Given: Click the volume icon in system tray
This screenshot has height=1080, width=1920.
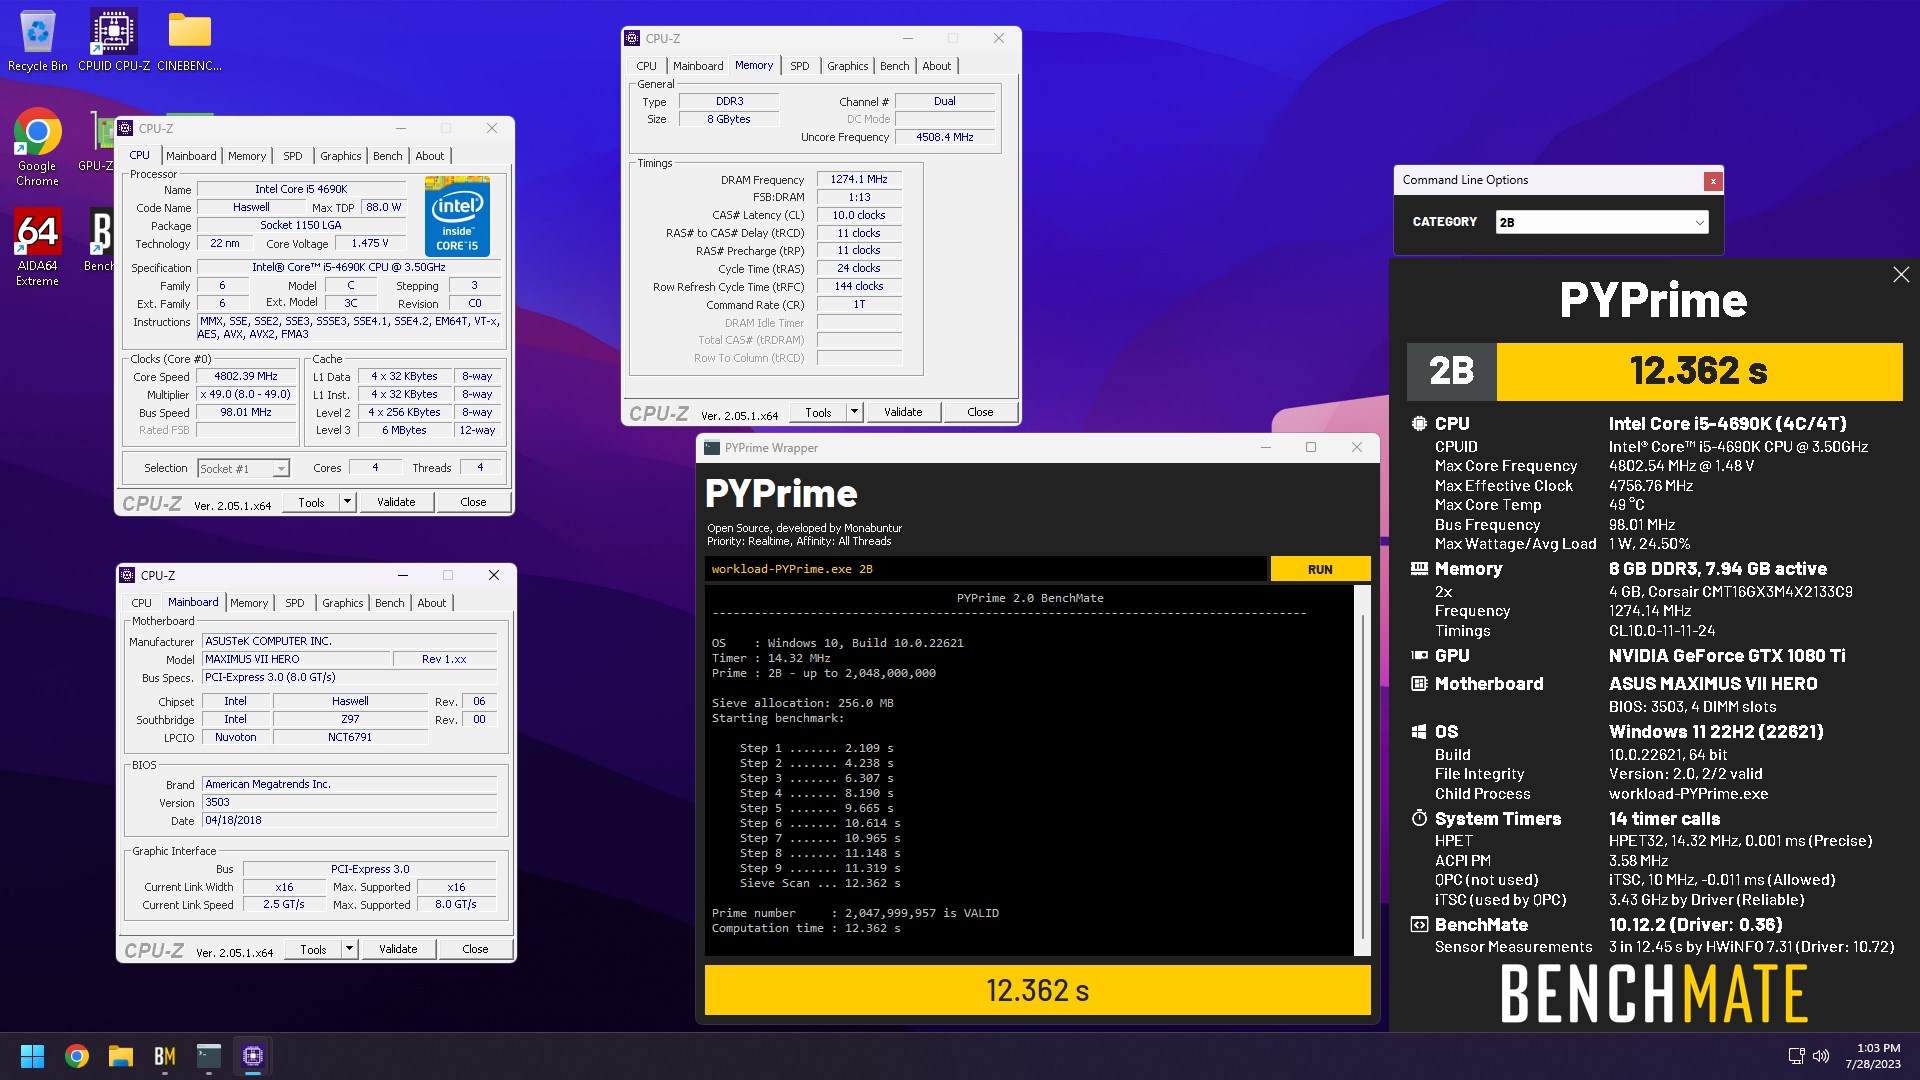Looking at the screenshot, I should click(x=1821, y=1056).
